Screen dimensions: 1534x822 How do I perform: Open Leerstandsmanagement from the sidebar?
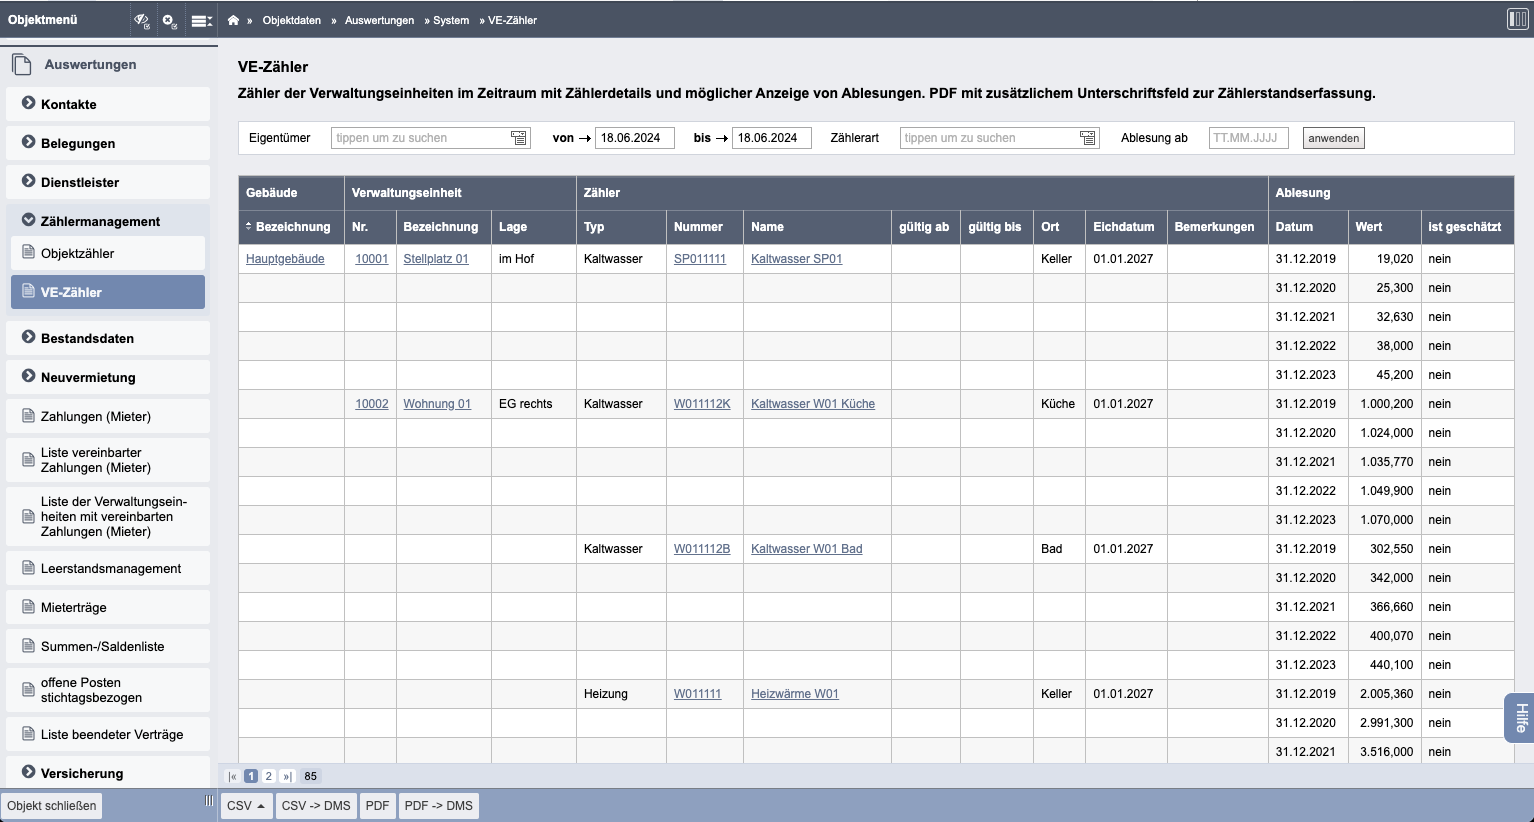click(x=111, y=568)
